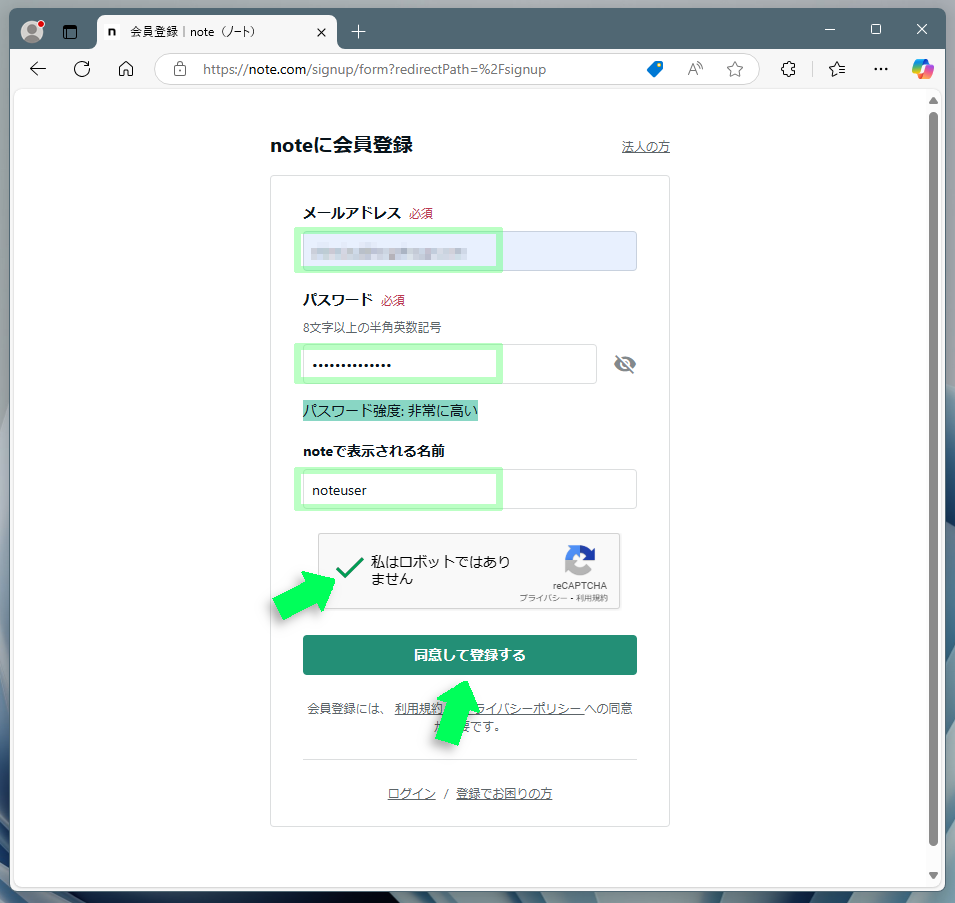Go to the home page icon
955x903 pixels.
(x=126, y=69)
